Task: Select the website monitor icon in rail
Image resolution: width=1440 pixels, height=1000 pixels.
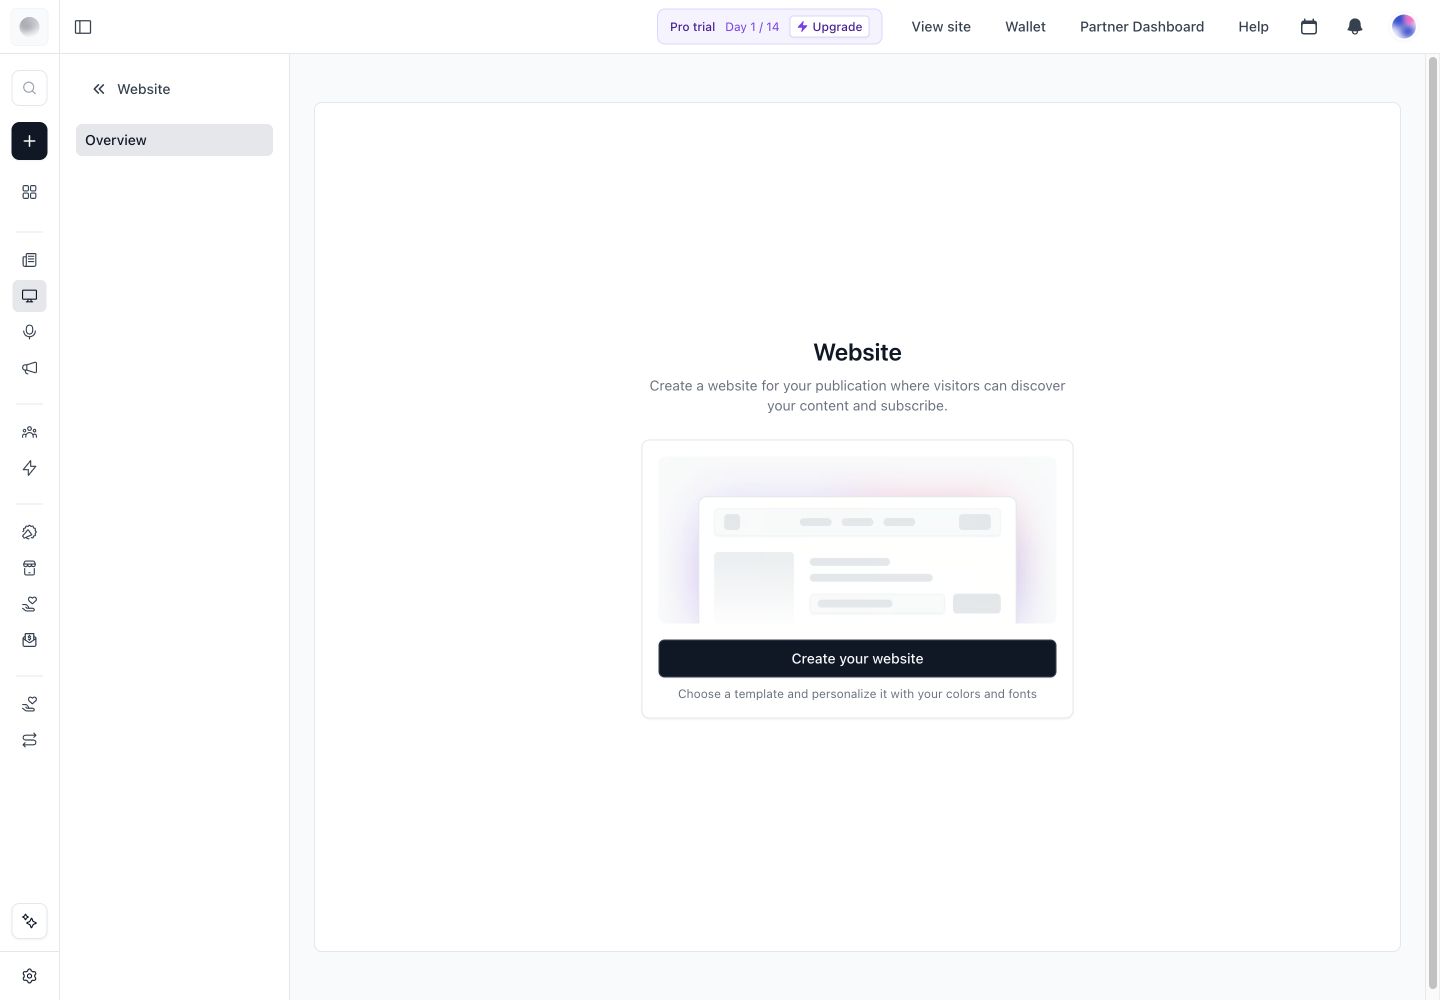Action: (29, 296)
